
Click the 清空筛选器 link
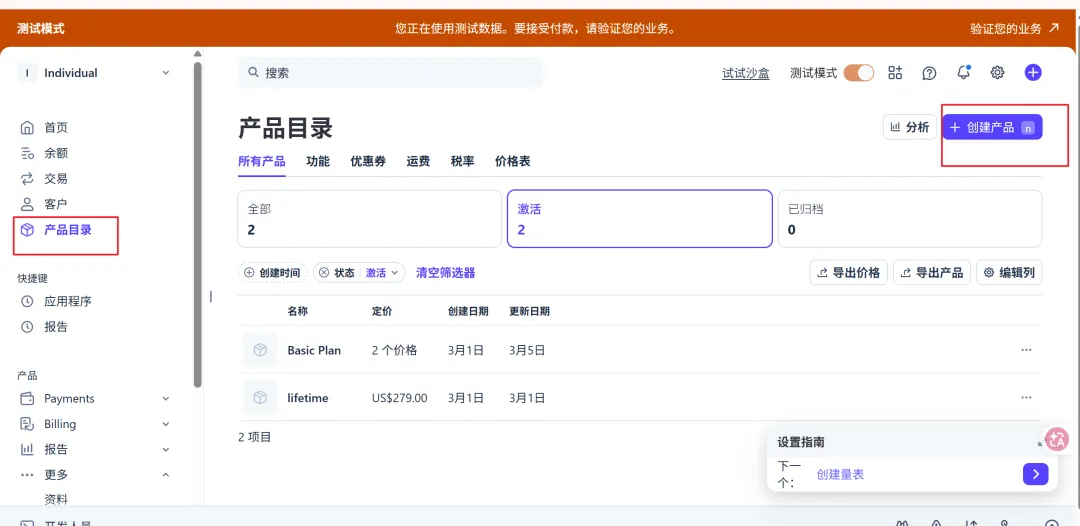pyautogui.click(x=445, y=273)
